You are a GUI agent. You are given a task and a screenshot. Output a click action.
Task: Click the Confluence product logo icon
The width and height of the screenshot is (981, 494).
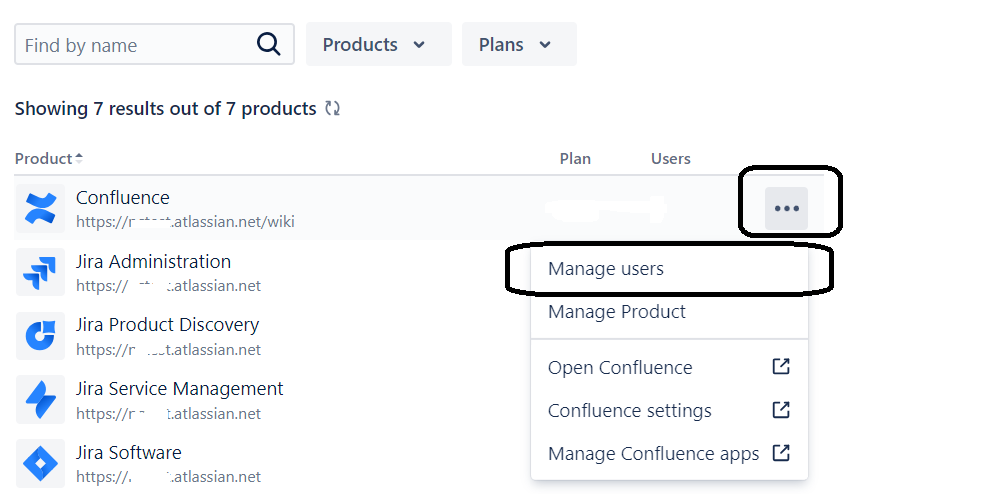click(x=41, y=208)
